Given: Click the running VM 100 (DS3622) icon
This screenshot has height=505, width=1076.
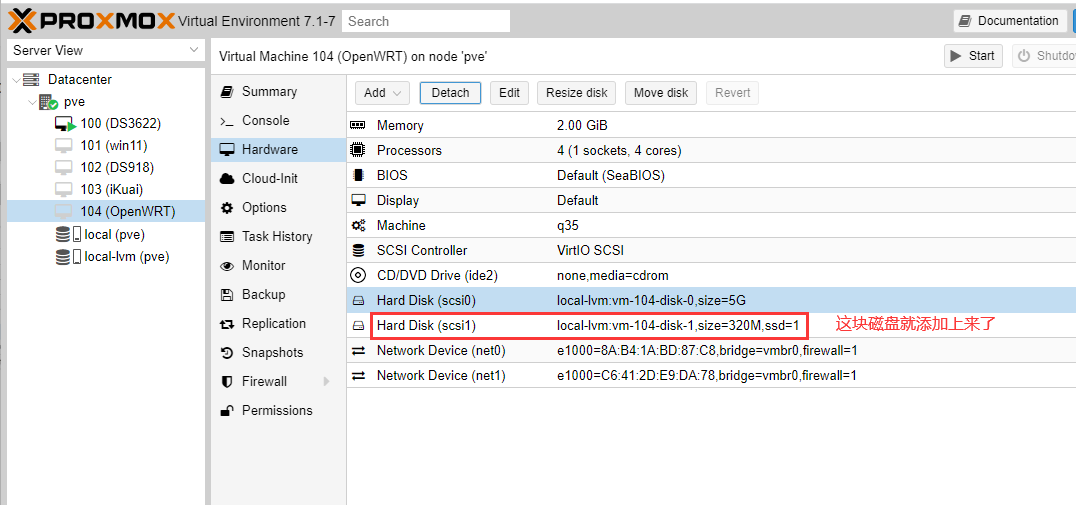Looking at the screenshot, I should pos(65,124).
